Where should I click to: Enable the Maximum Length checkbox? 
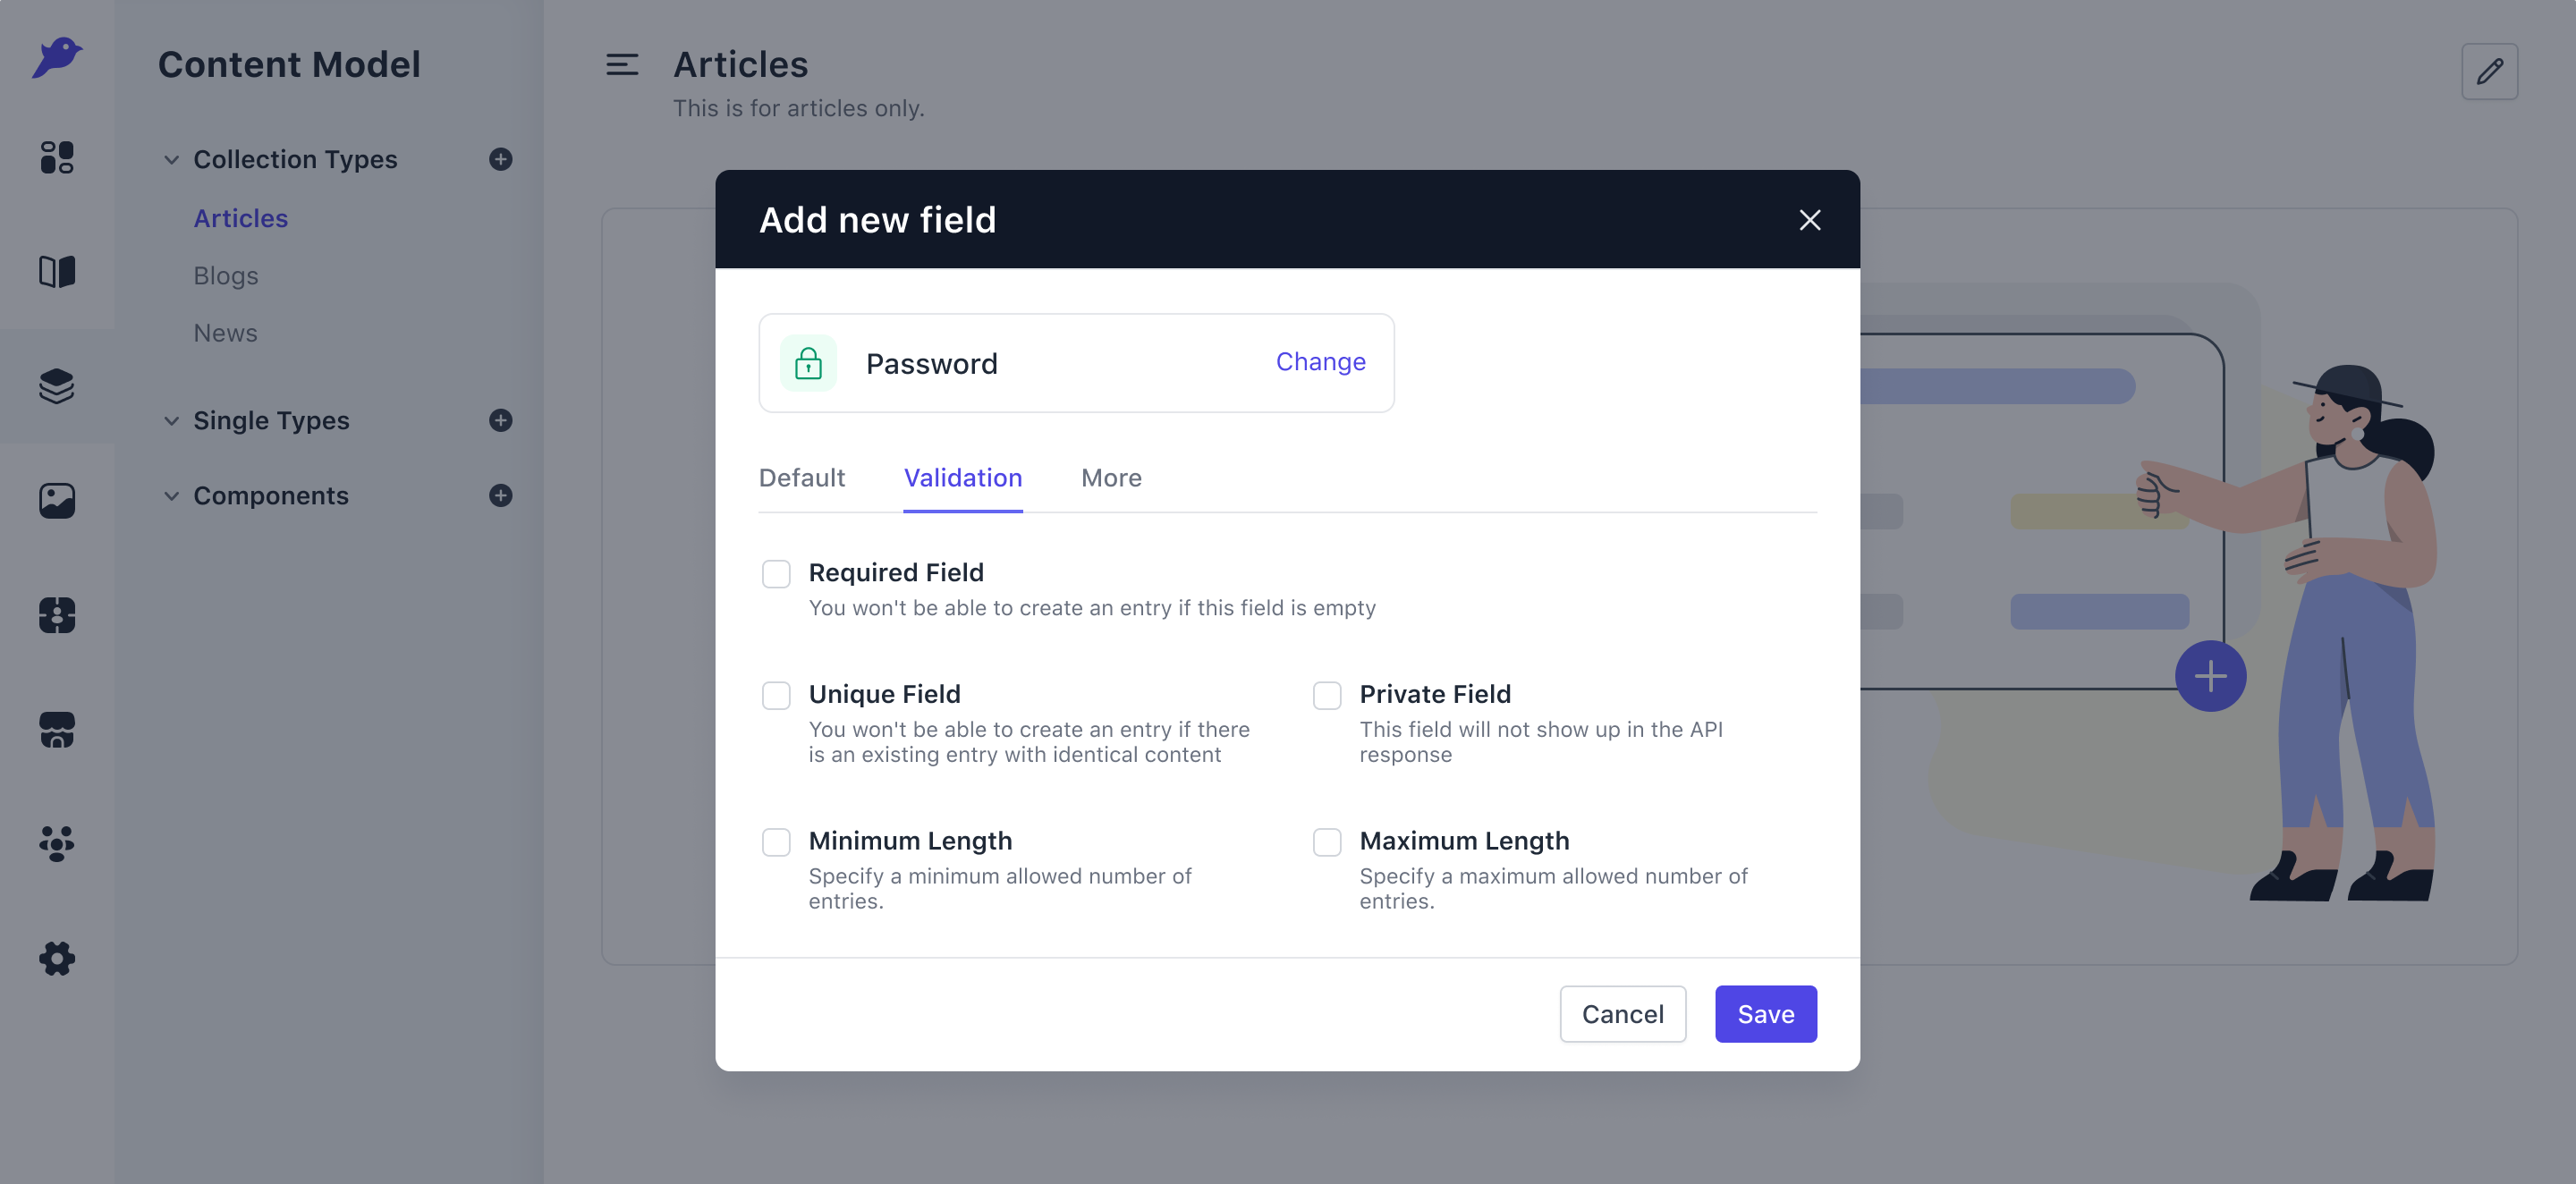click(x=1327, y=842)
